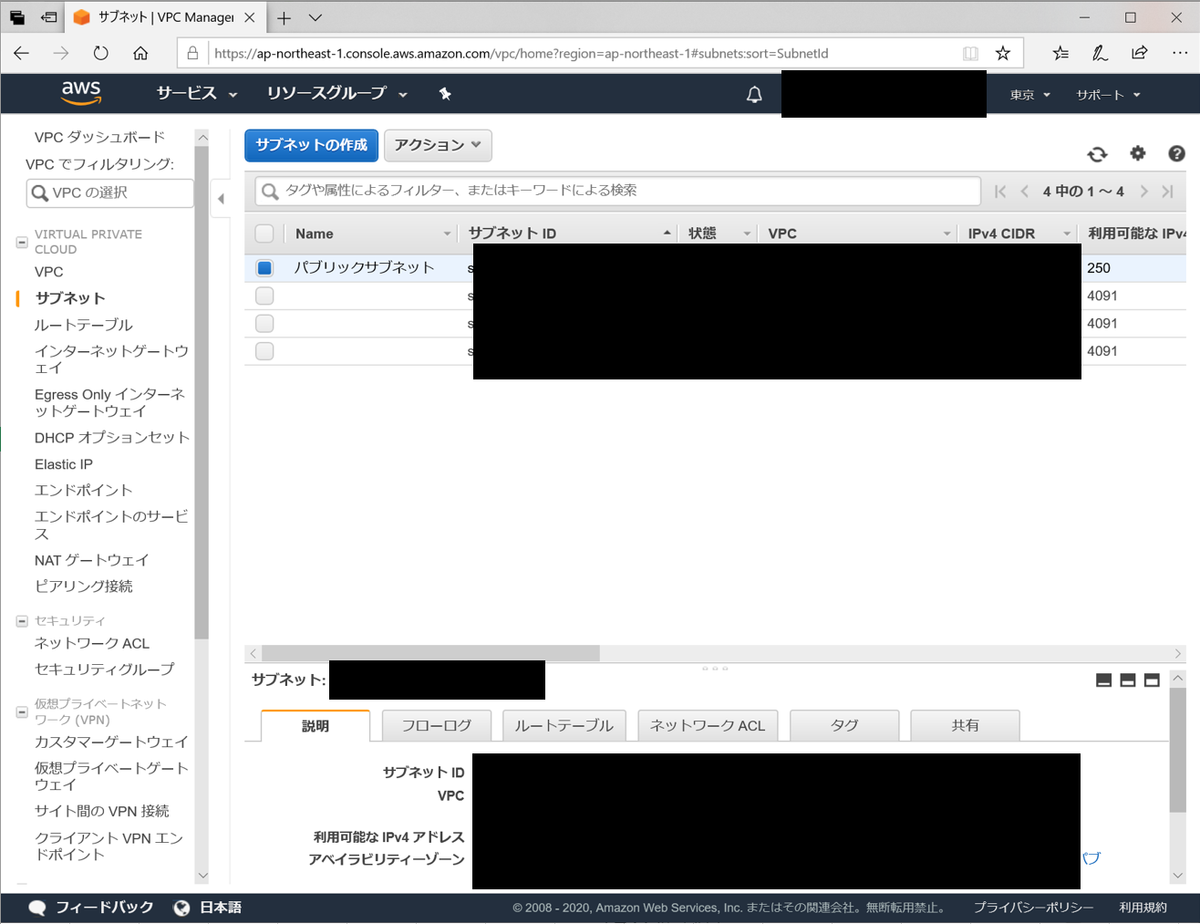The height and width of the screenshot is (924, 1200).
Task: Switch to the ネットワーク ACL details tab
Action: point(707,726)
